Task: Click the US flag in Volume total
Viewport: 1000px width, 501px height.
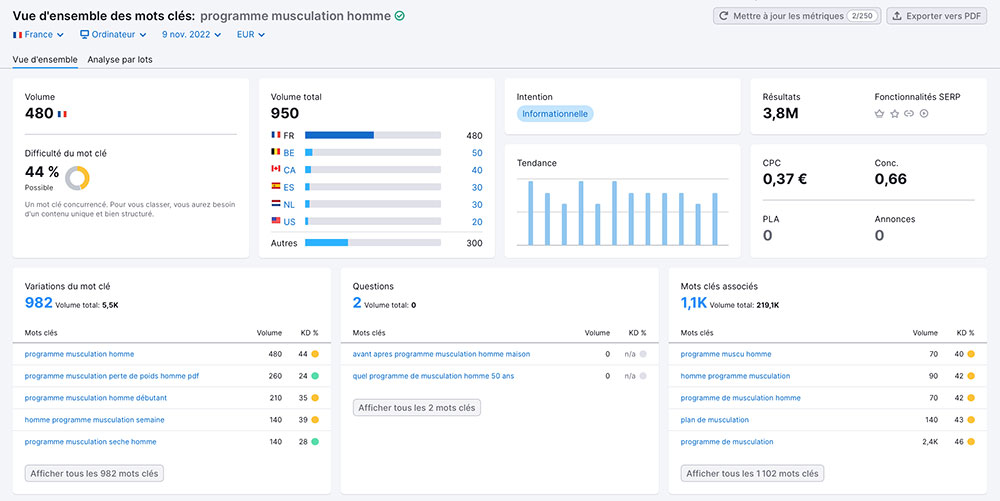Action: pos(276,221)
